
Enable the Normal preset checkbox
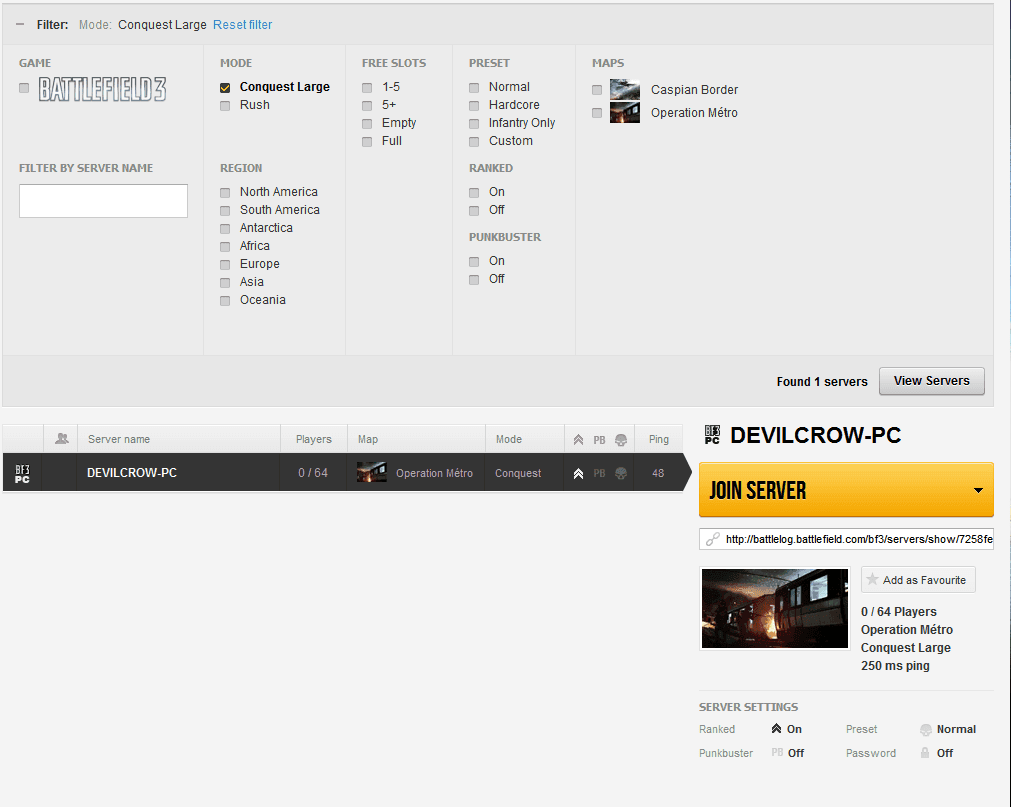474,88
